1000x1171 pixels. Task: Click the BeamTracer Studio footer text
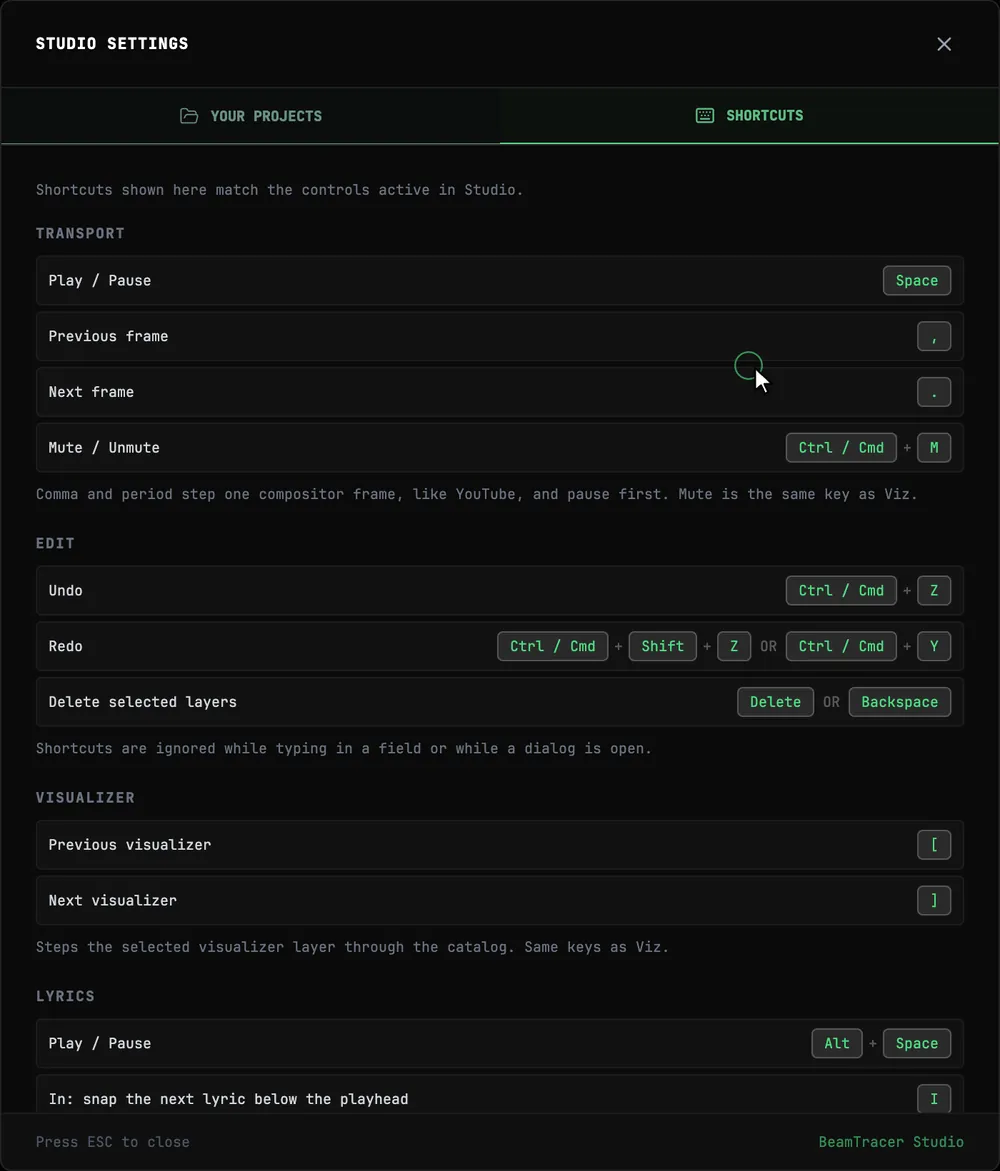pyautogui.click(x=891, y=1142)
